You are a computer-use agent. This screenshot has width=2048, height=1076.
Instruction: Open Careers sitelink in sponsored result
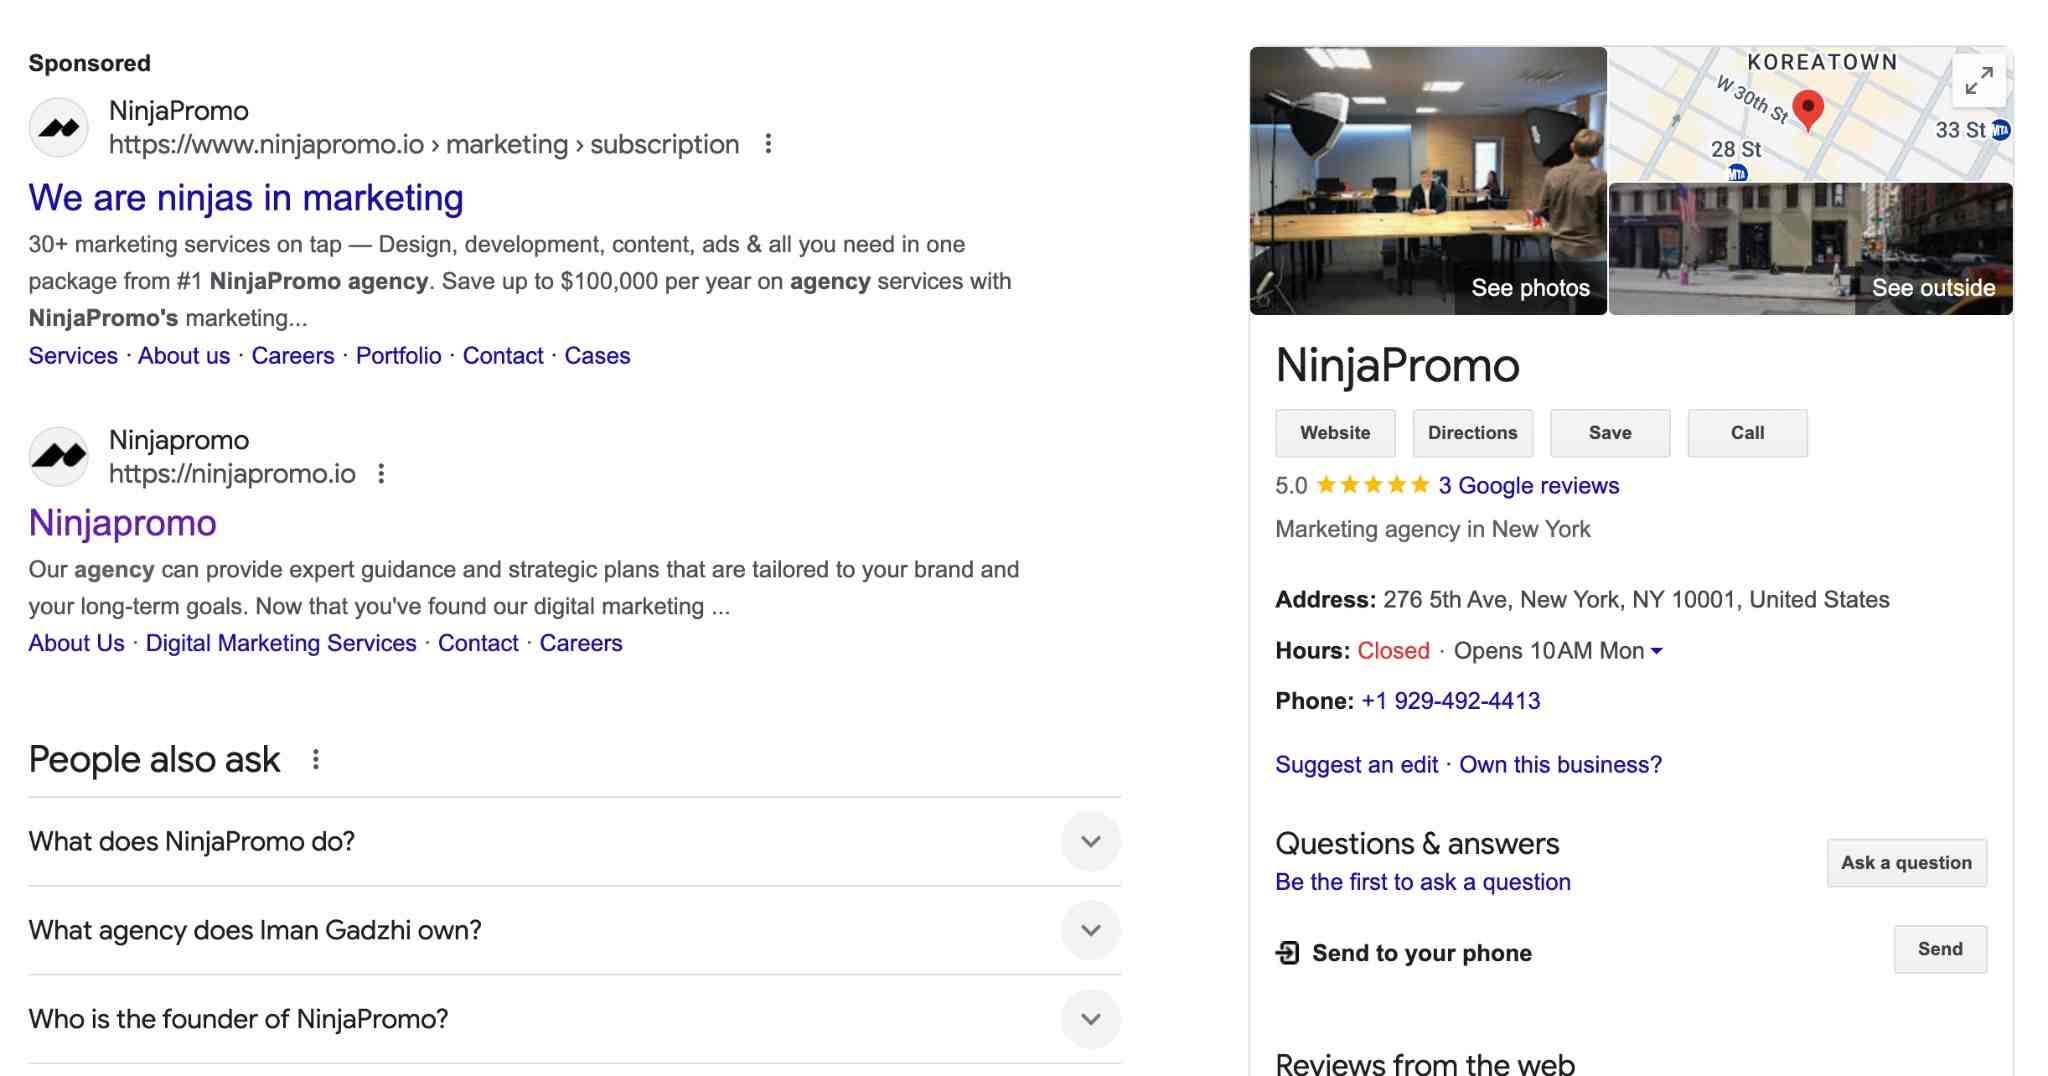point(293,356)
